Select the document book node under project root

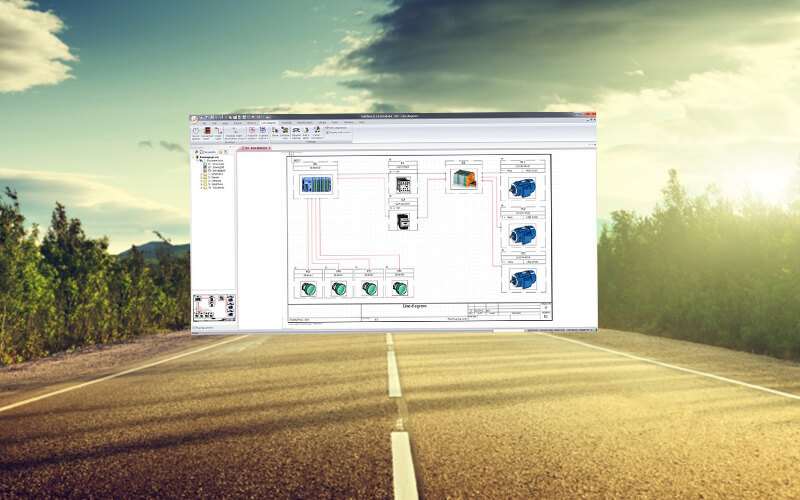click(x=212, y=160)
